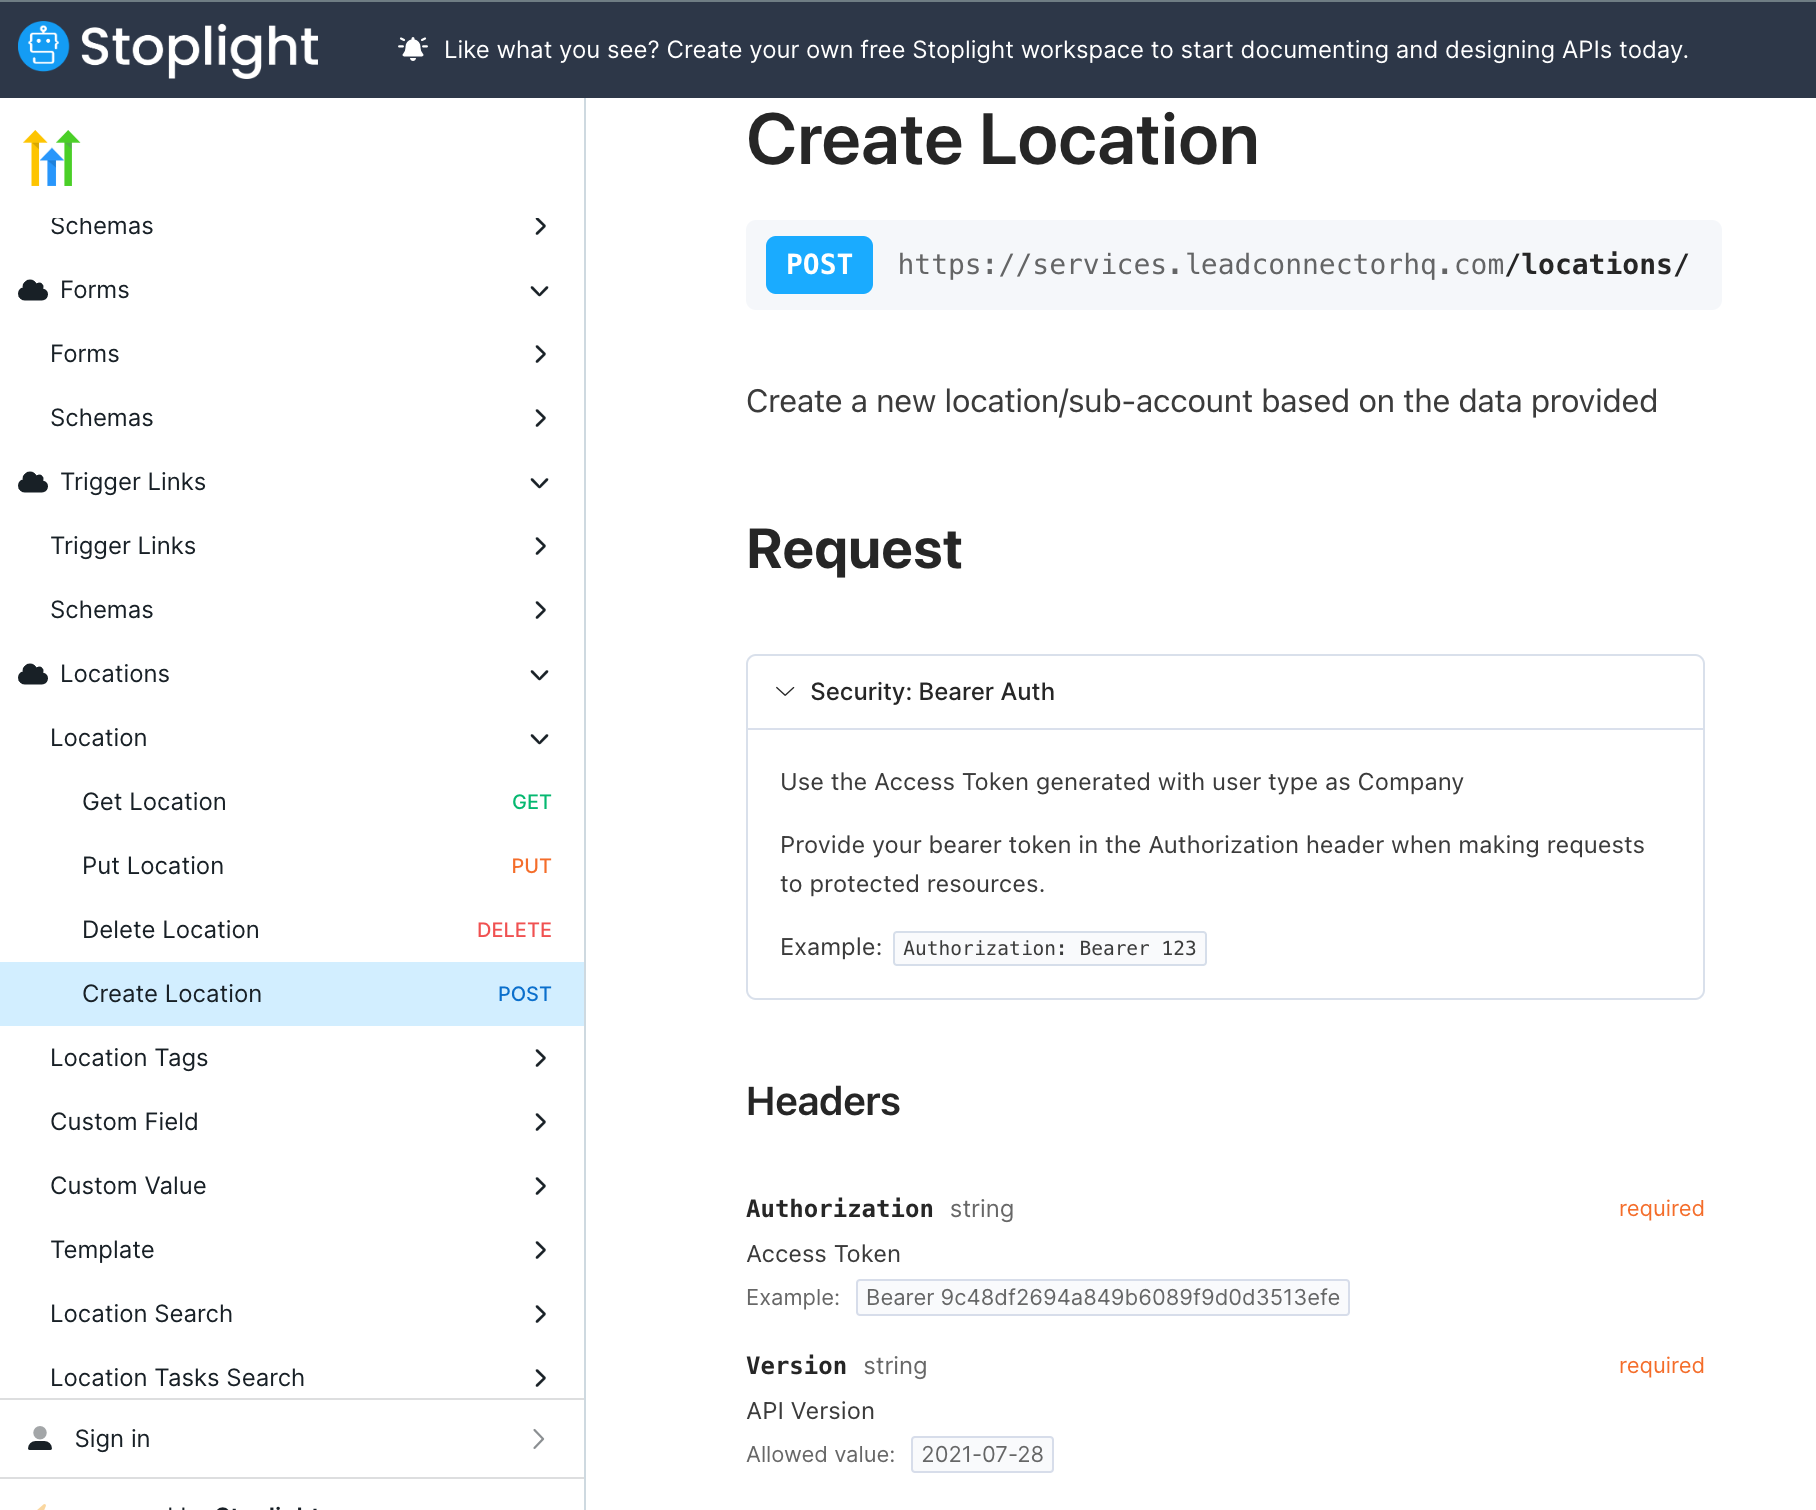Viewport: 1816px width, 1510px height.
Task: Click the Create Location page heading
Action: pyautogui.click(x=1002, y=140)
